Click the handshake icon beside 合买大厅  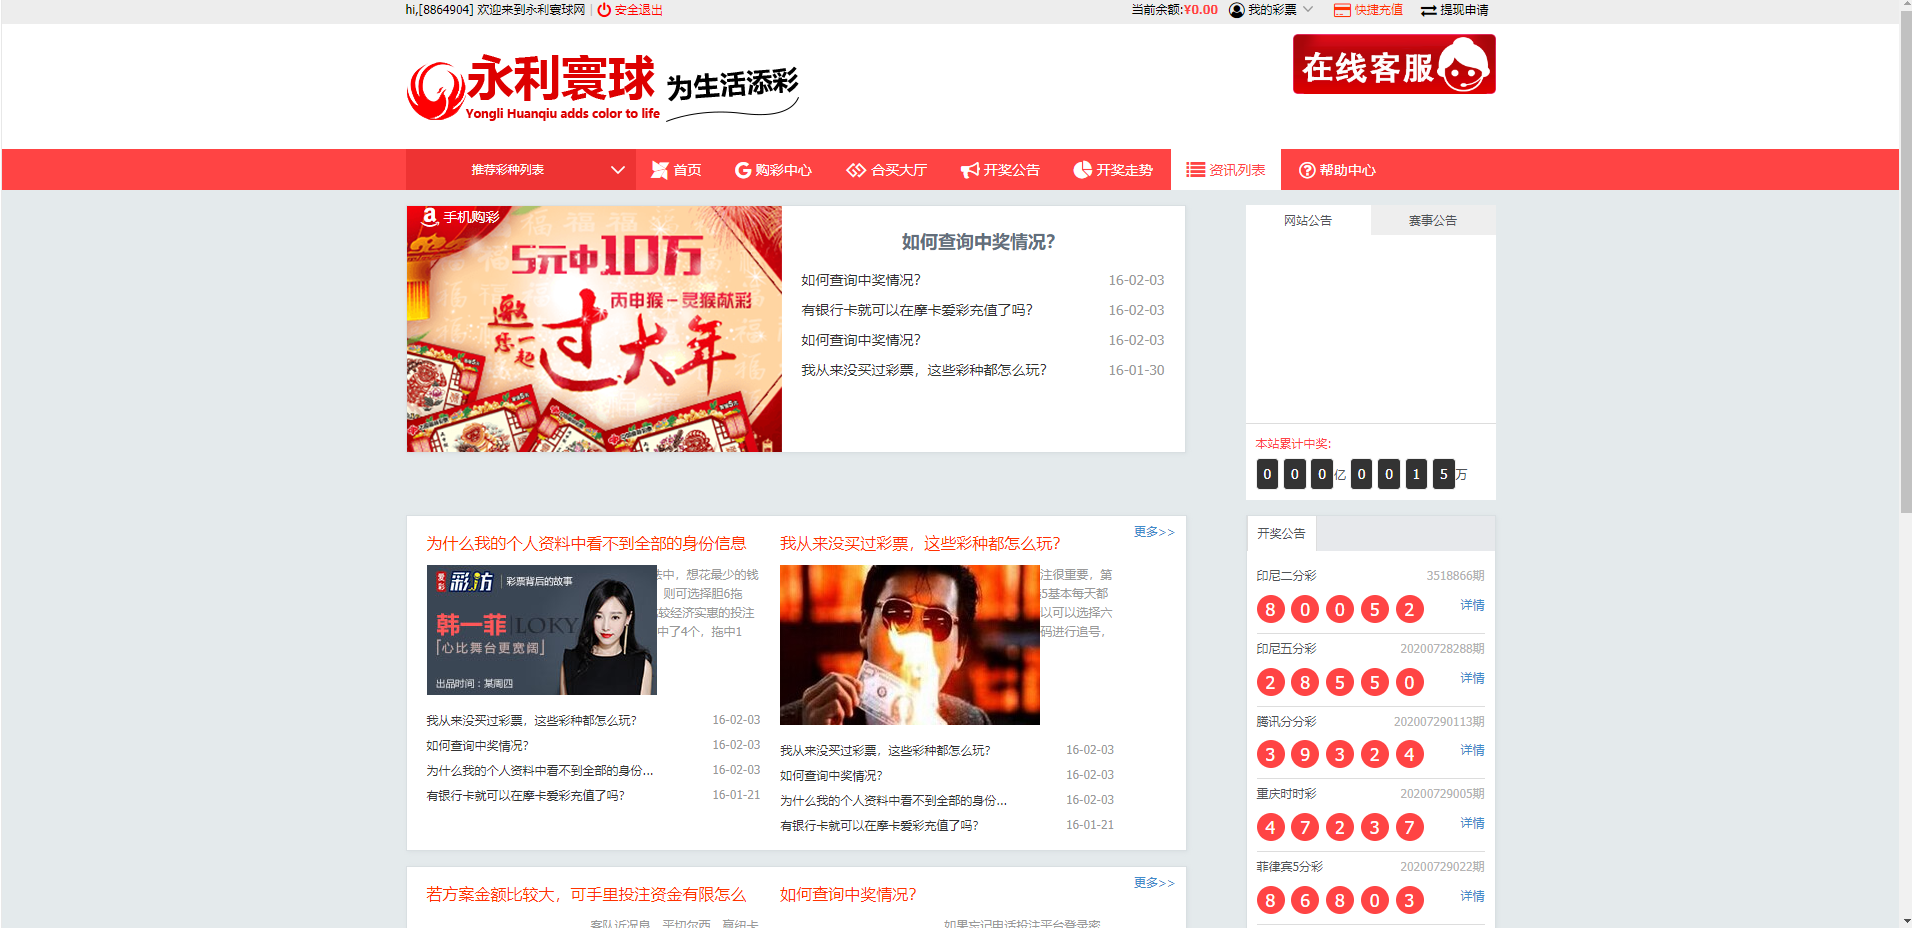point(856,170)
